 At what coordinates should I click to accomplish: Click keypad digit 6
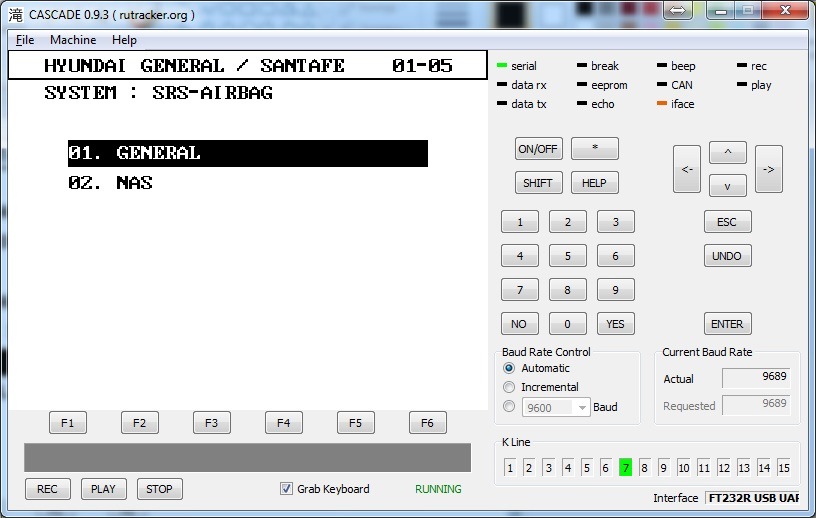coord(616,256)
